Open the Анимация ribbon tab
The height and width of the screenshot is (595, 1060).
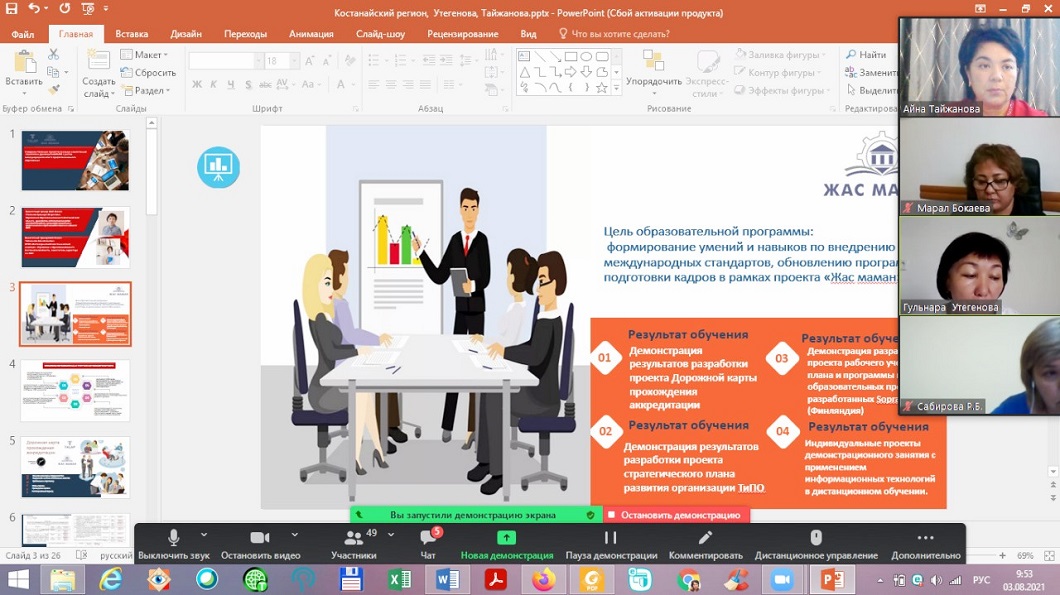pyautogui.click(x=311, y=33)
